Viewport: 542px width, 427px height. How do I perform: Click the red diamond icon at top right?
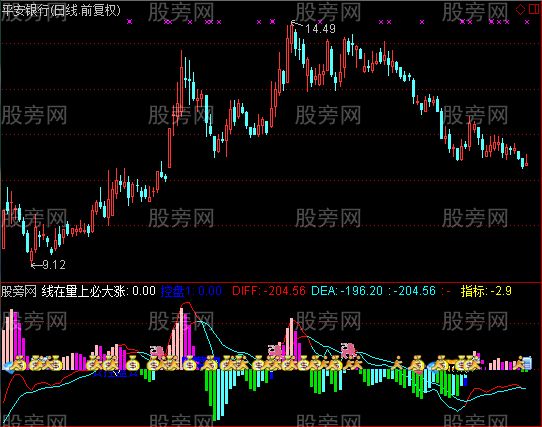[520, 10]
